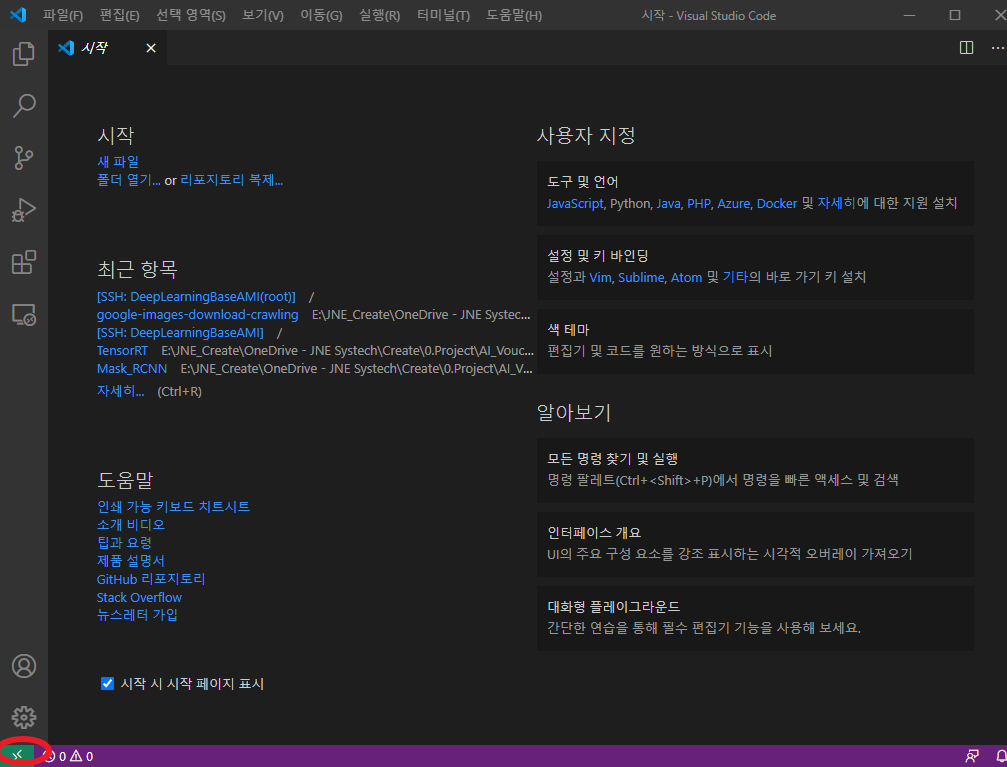Click the VS Code logo in title bar
The width and height of the screenshot is (1007, 767).
18,15
